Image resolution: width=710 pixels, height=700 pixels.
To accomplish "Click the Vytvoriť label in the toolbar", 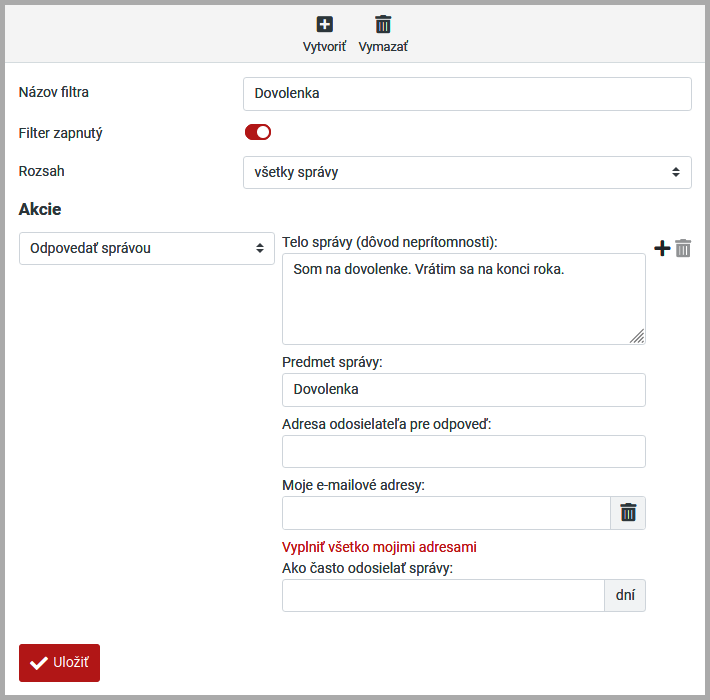I will tap(324, 47).
